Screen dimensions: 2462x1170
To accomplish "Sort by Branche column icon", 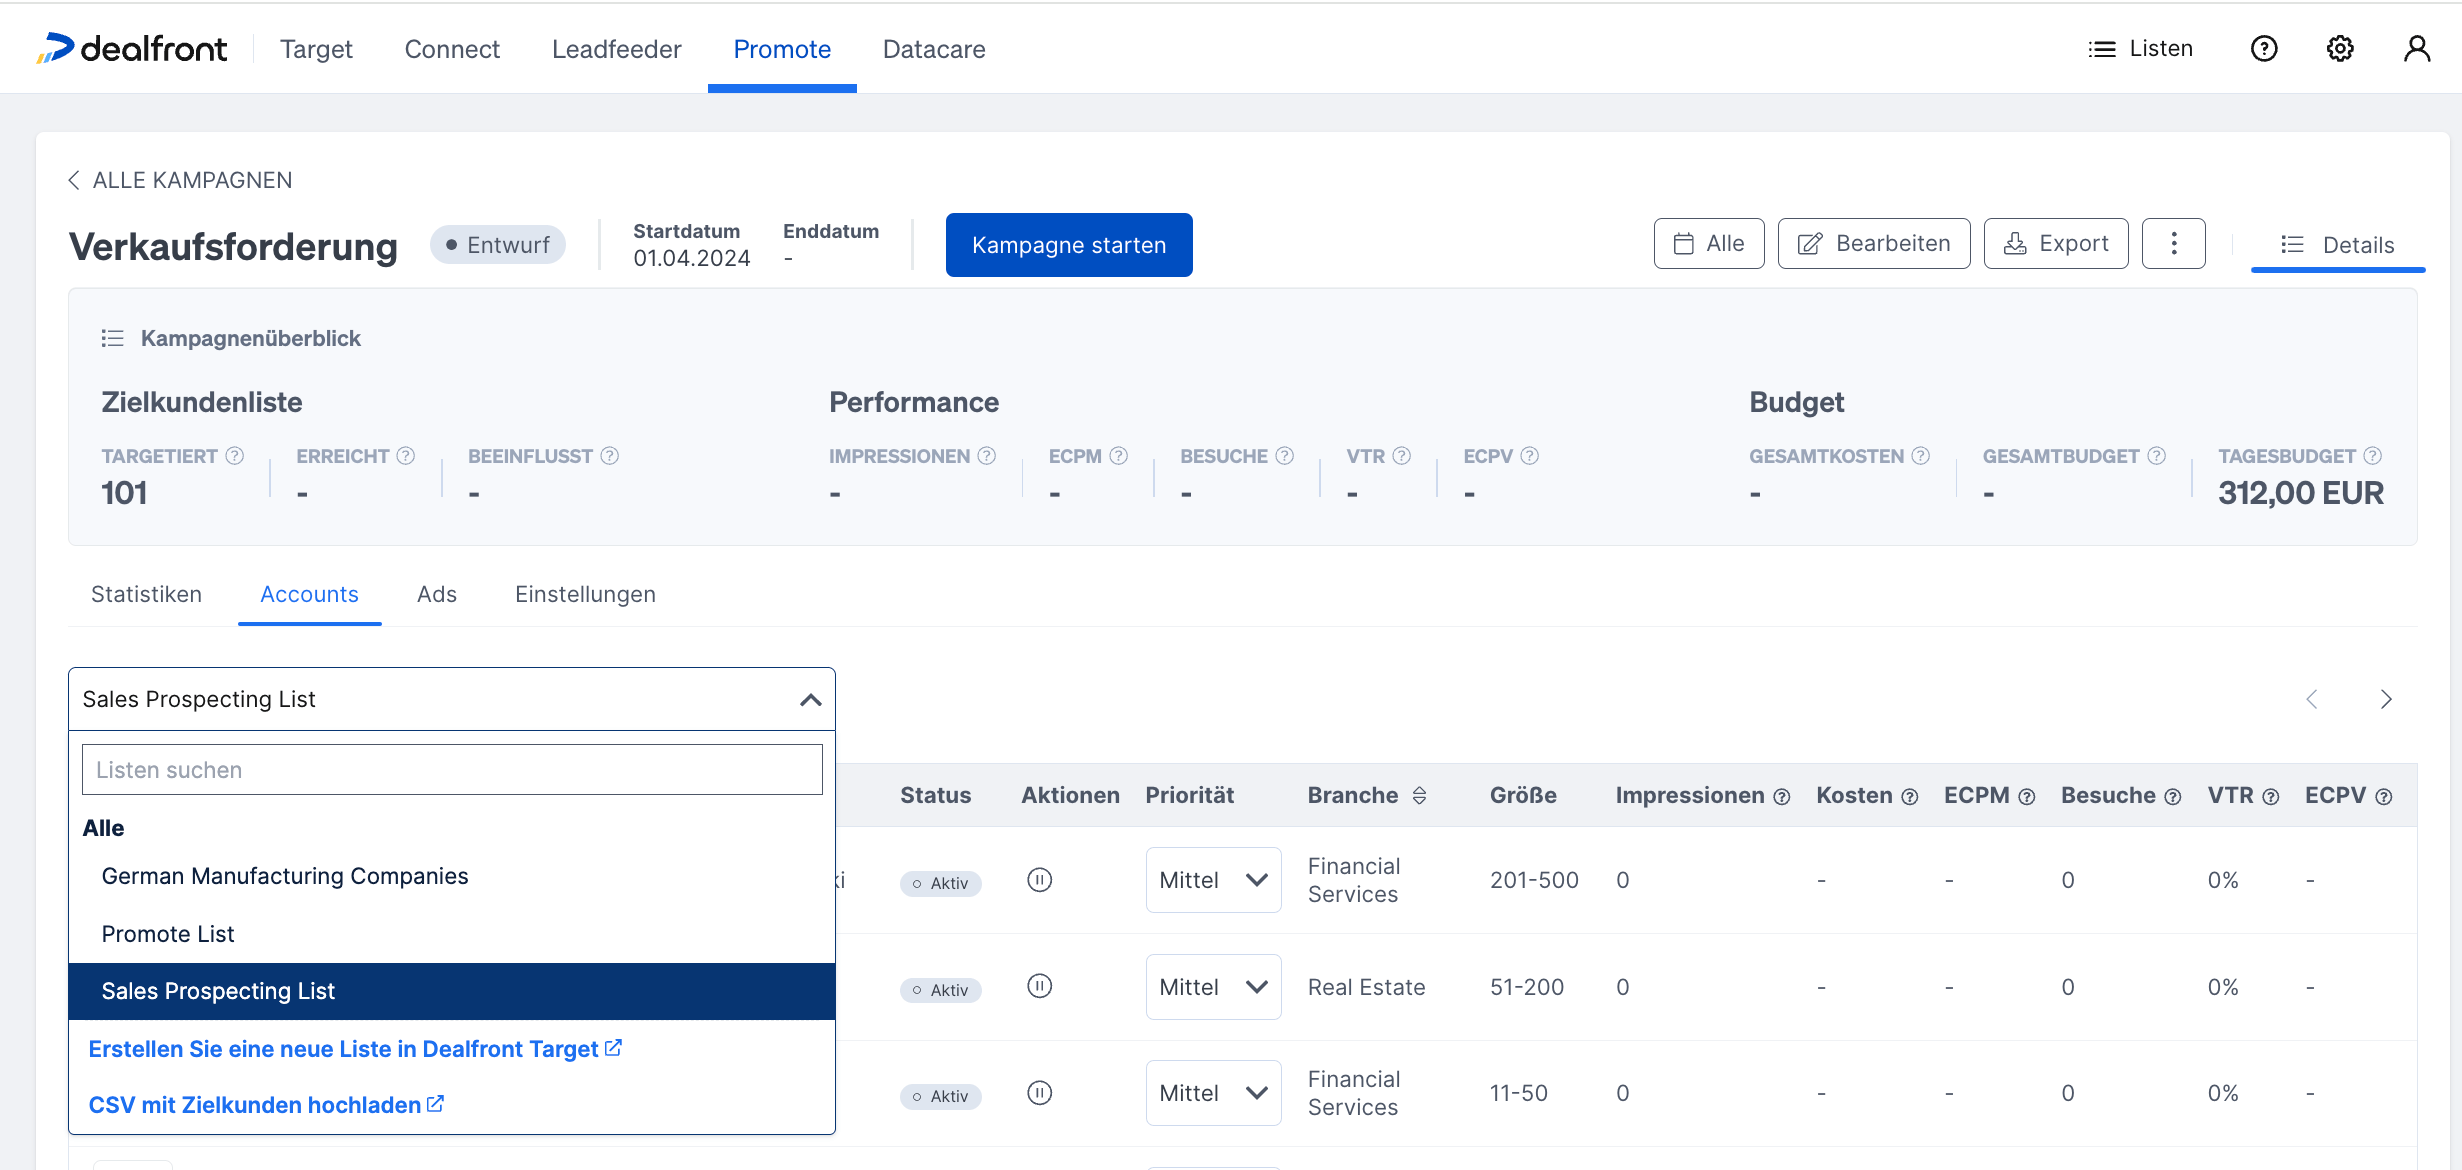I will [x=1419, y=796].
